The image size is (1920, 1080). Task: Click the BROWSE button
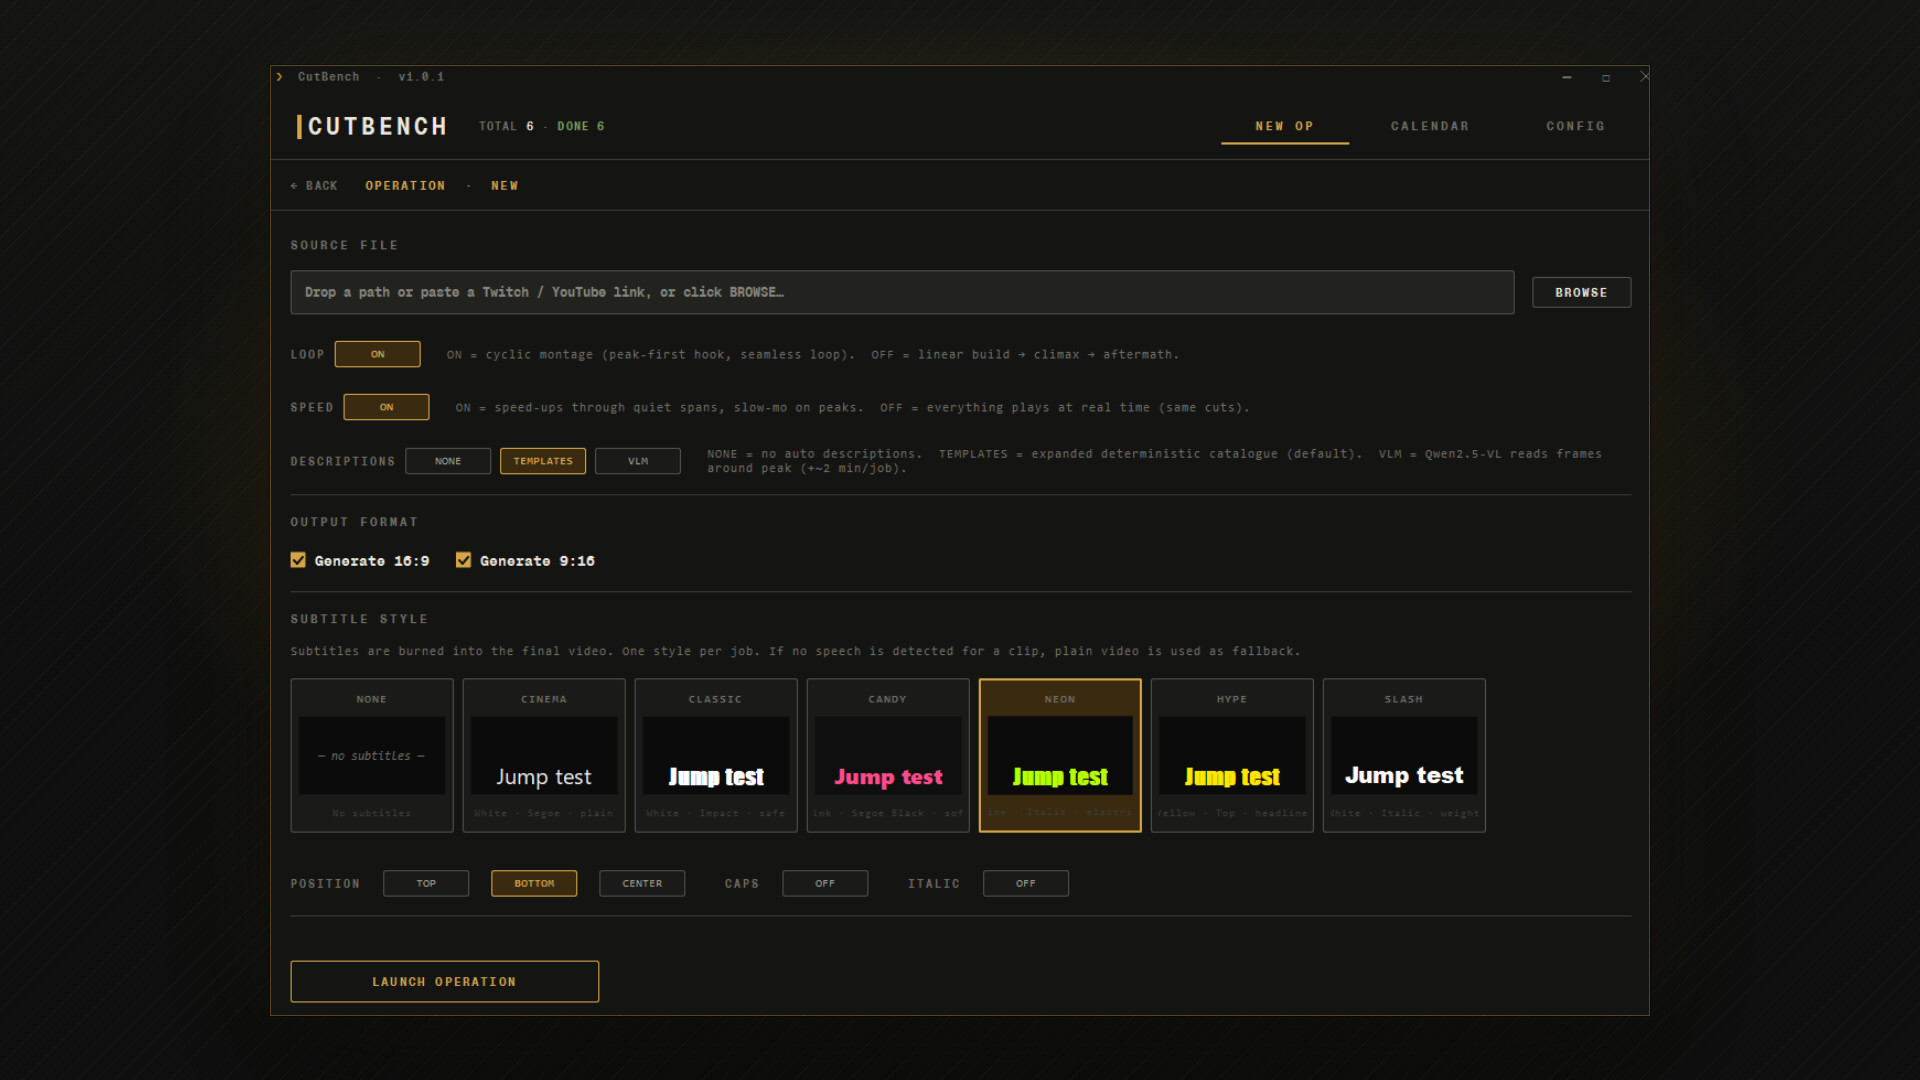point(1581,292)
